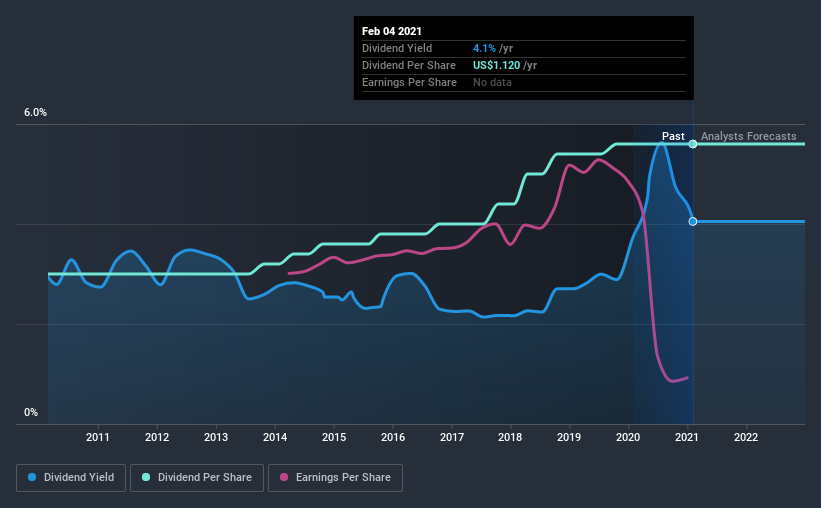This screenshot has height=508, width=821.
Task: Toggle the Earnings Per Share legend button
Action: (x=335, y=478)
